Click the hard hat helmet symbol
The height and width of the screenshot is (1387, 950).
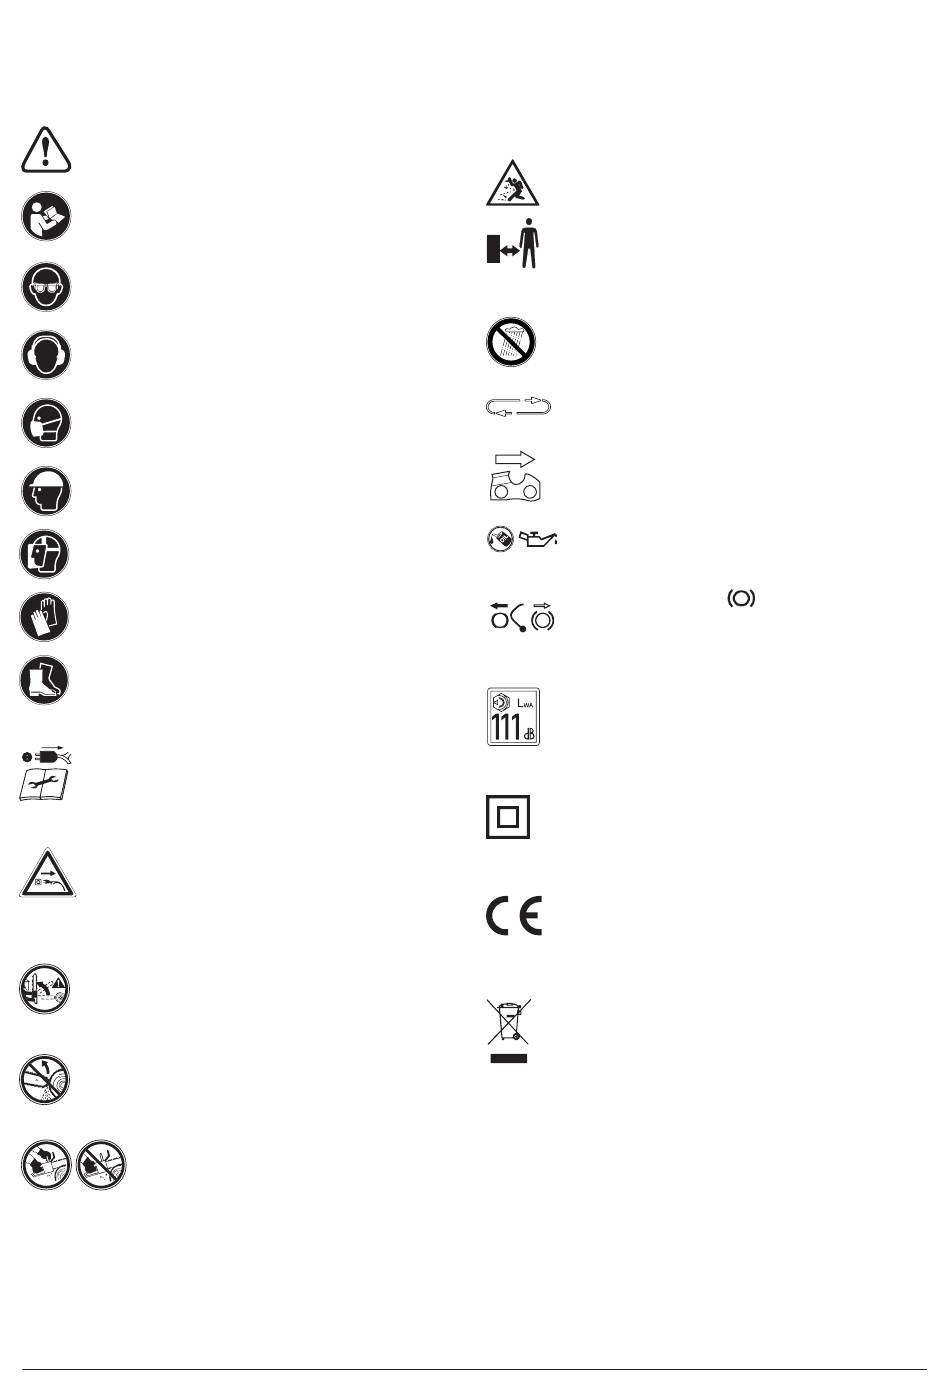45,491
